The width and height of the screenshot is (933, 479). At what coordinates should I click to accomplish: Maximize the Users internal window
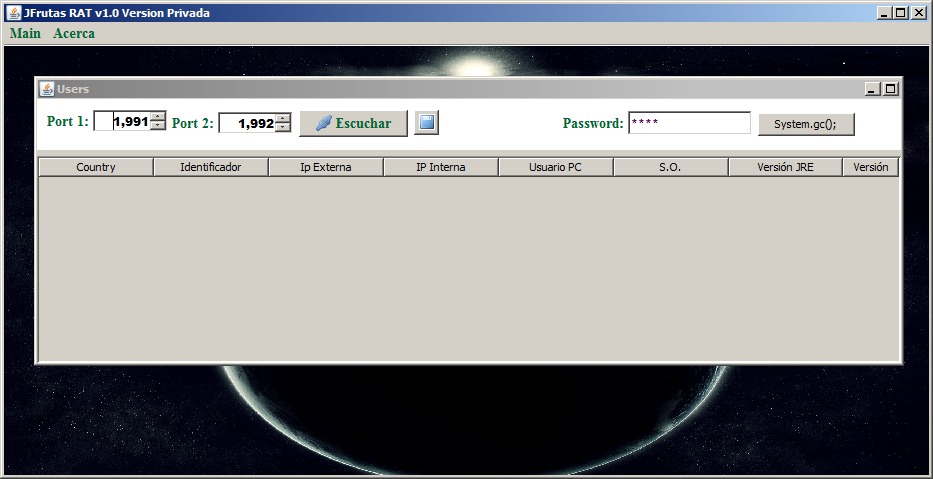890,89
